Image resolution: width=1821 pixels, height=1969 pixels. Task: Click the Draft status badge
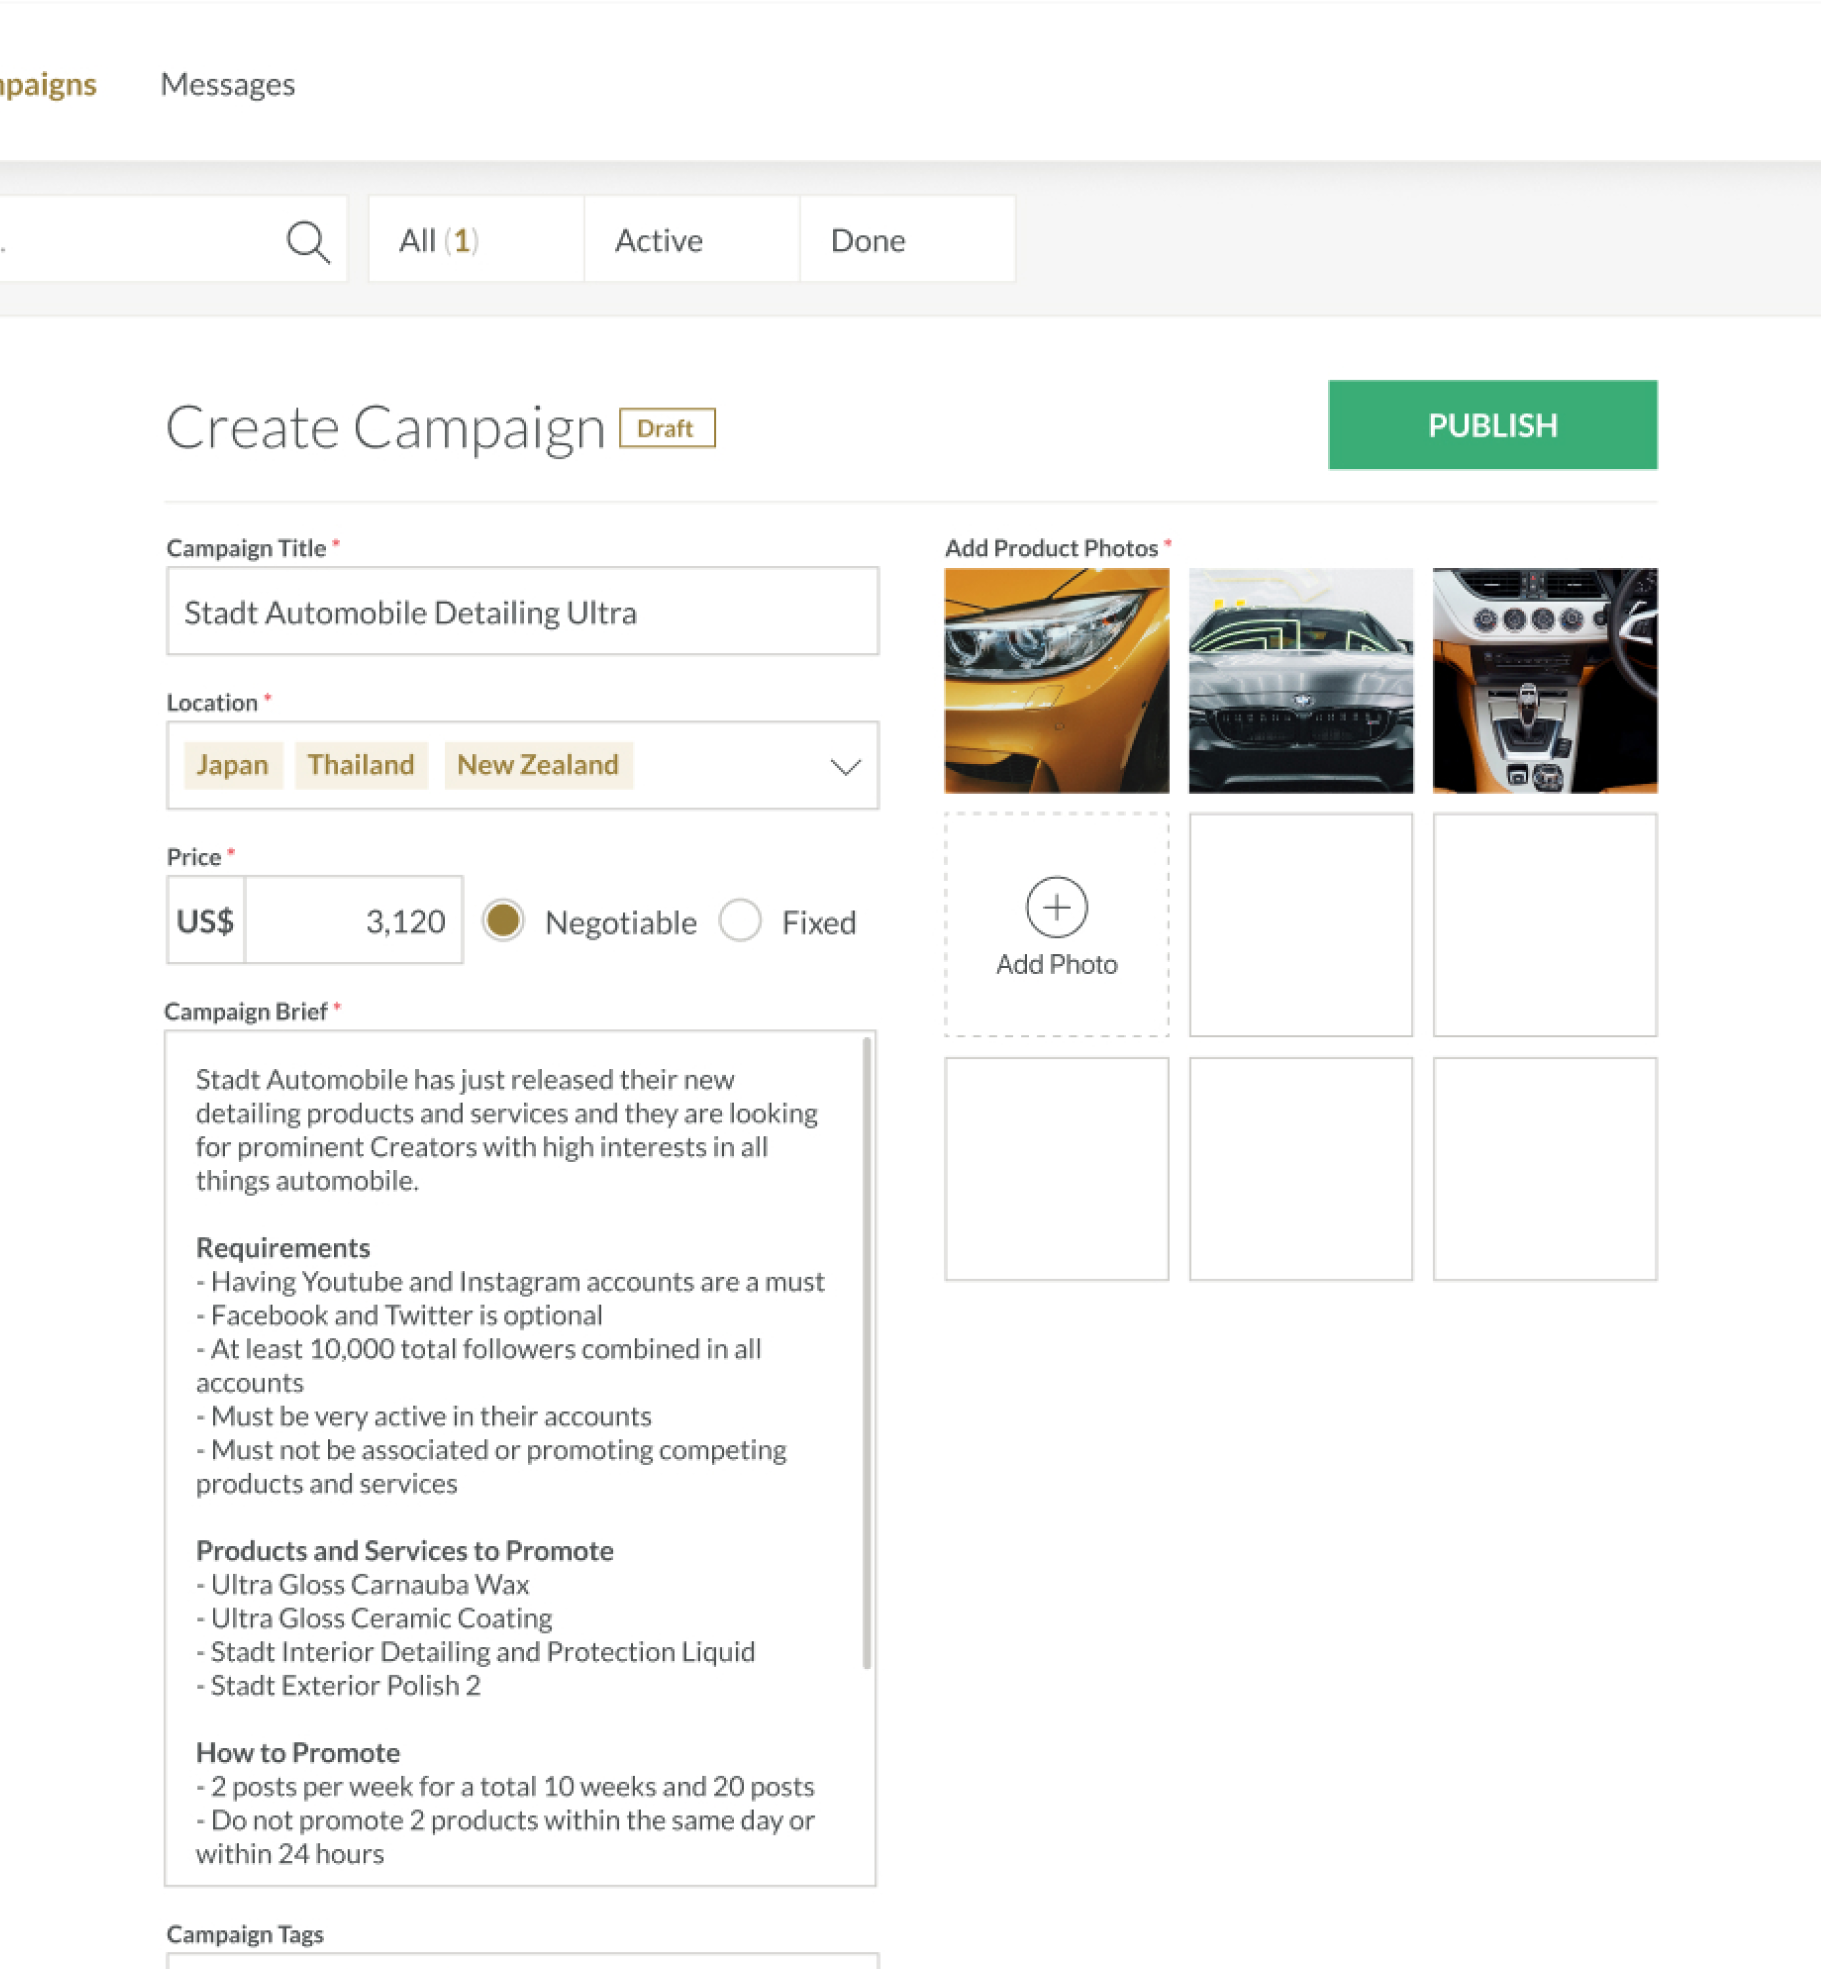pos(666,428)
